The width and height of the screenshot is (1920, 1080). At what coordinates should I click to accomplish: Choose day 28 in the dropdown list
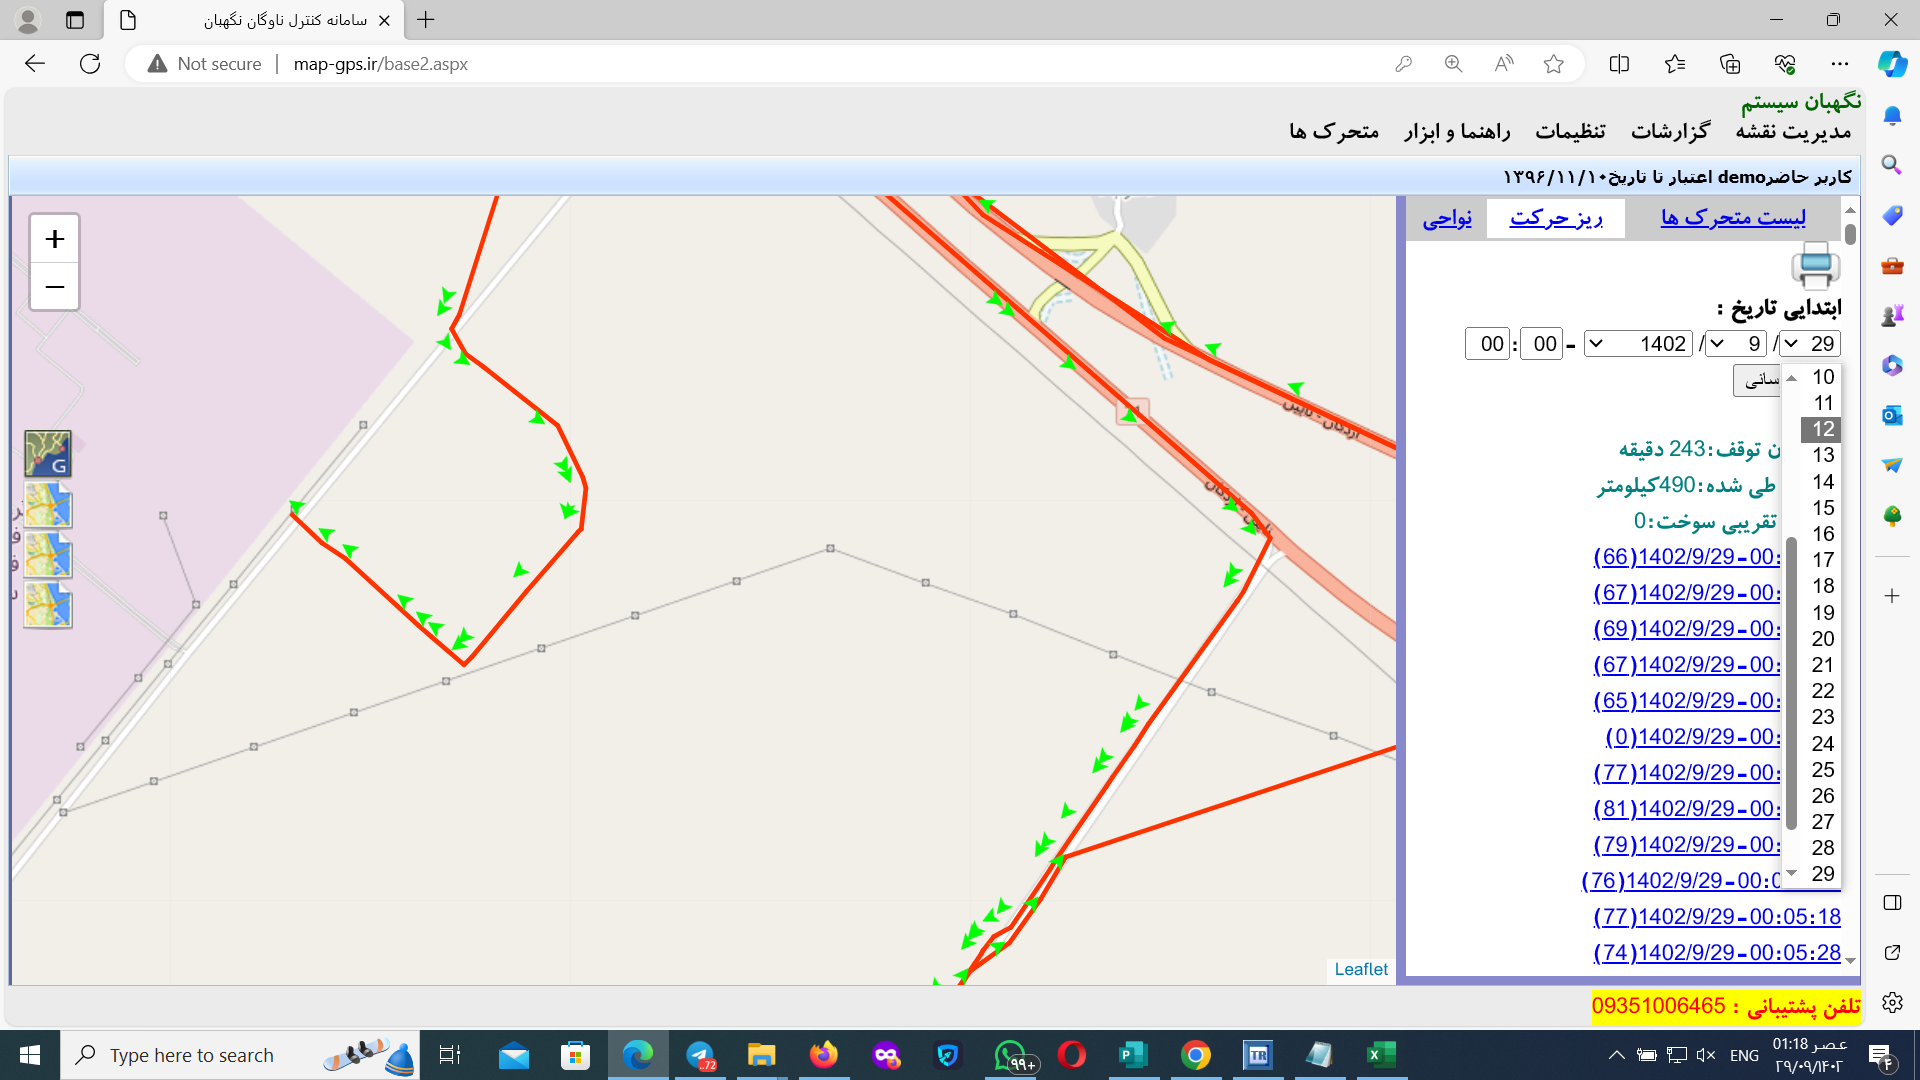1821,847
